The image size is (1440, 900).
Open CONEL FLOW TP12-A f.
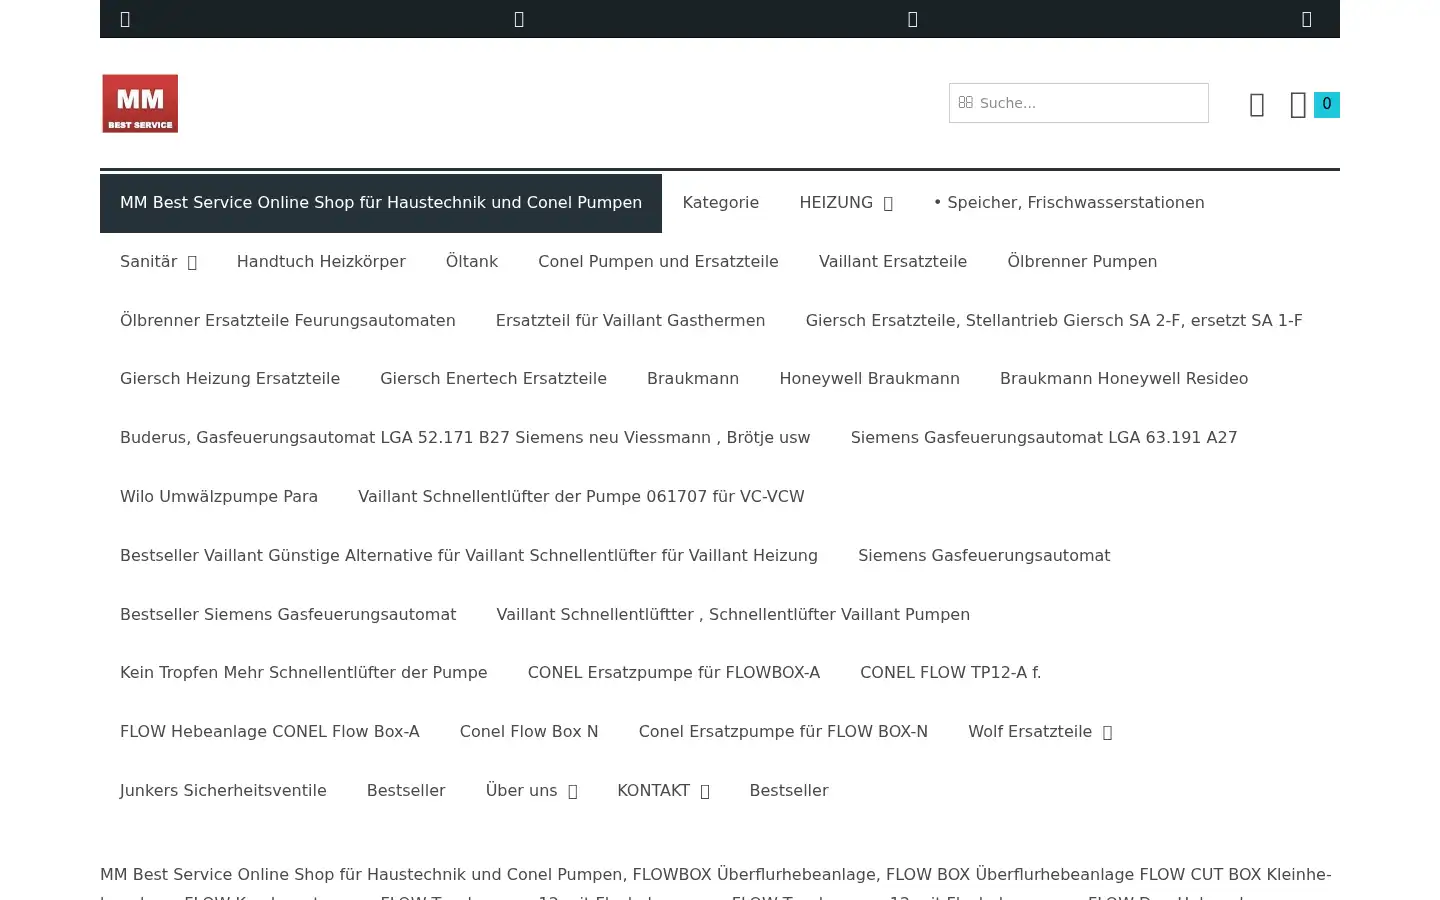tap(951, 673)
